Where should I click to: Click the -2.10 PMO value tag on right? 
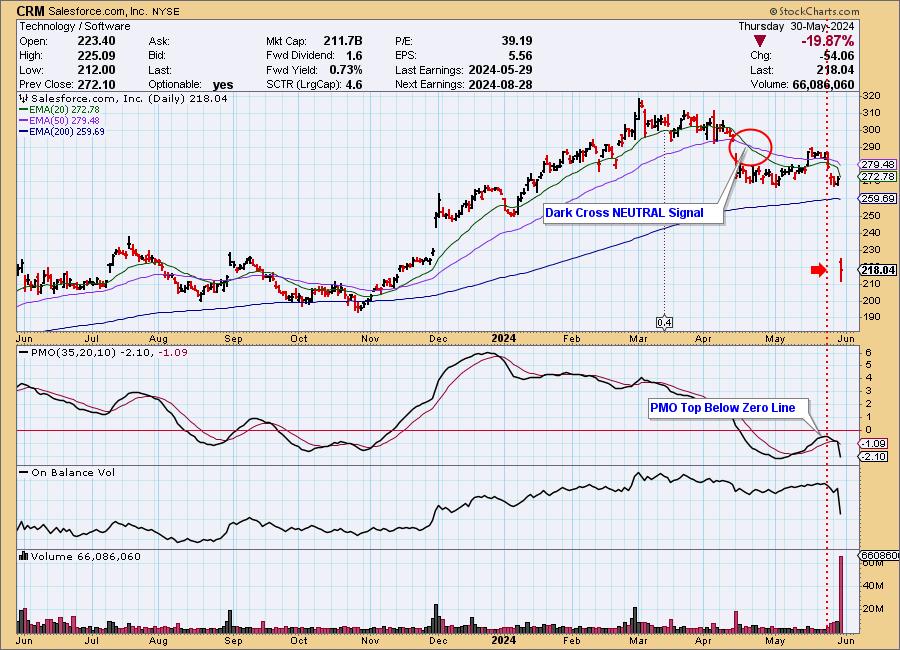[874, 456]
